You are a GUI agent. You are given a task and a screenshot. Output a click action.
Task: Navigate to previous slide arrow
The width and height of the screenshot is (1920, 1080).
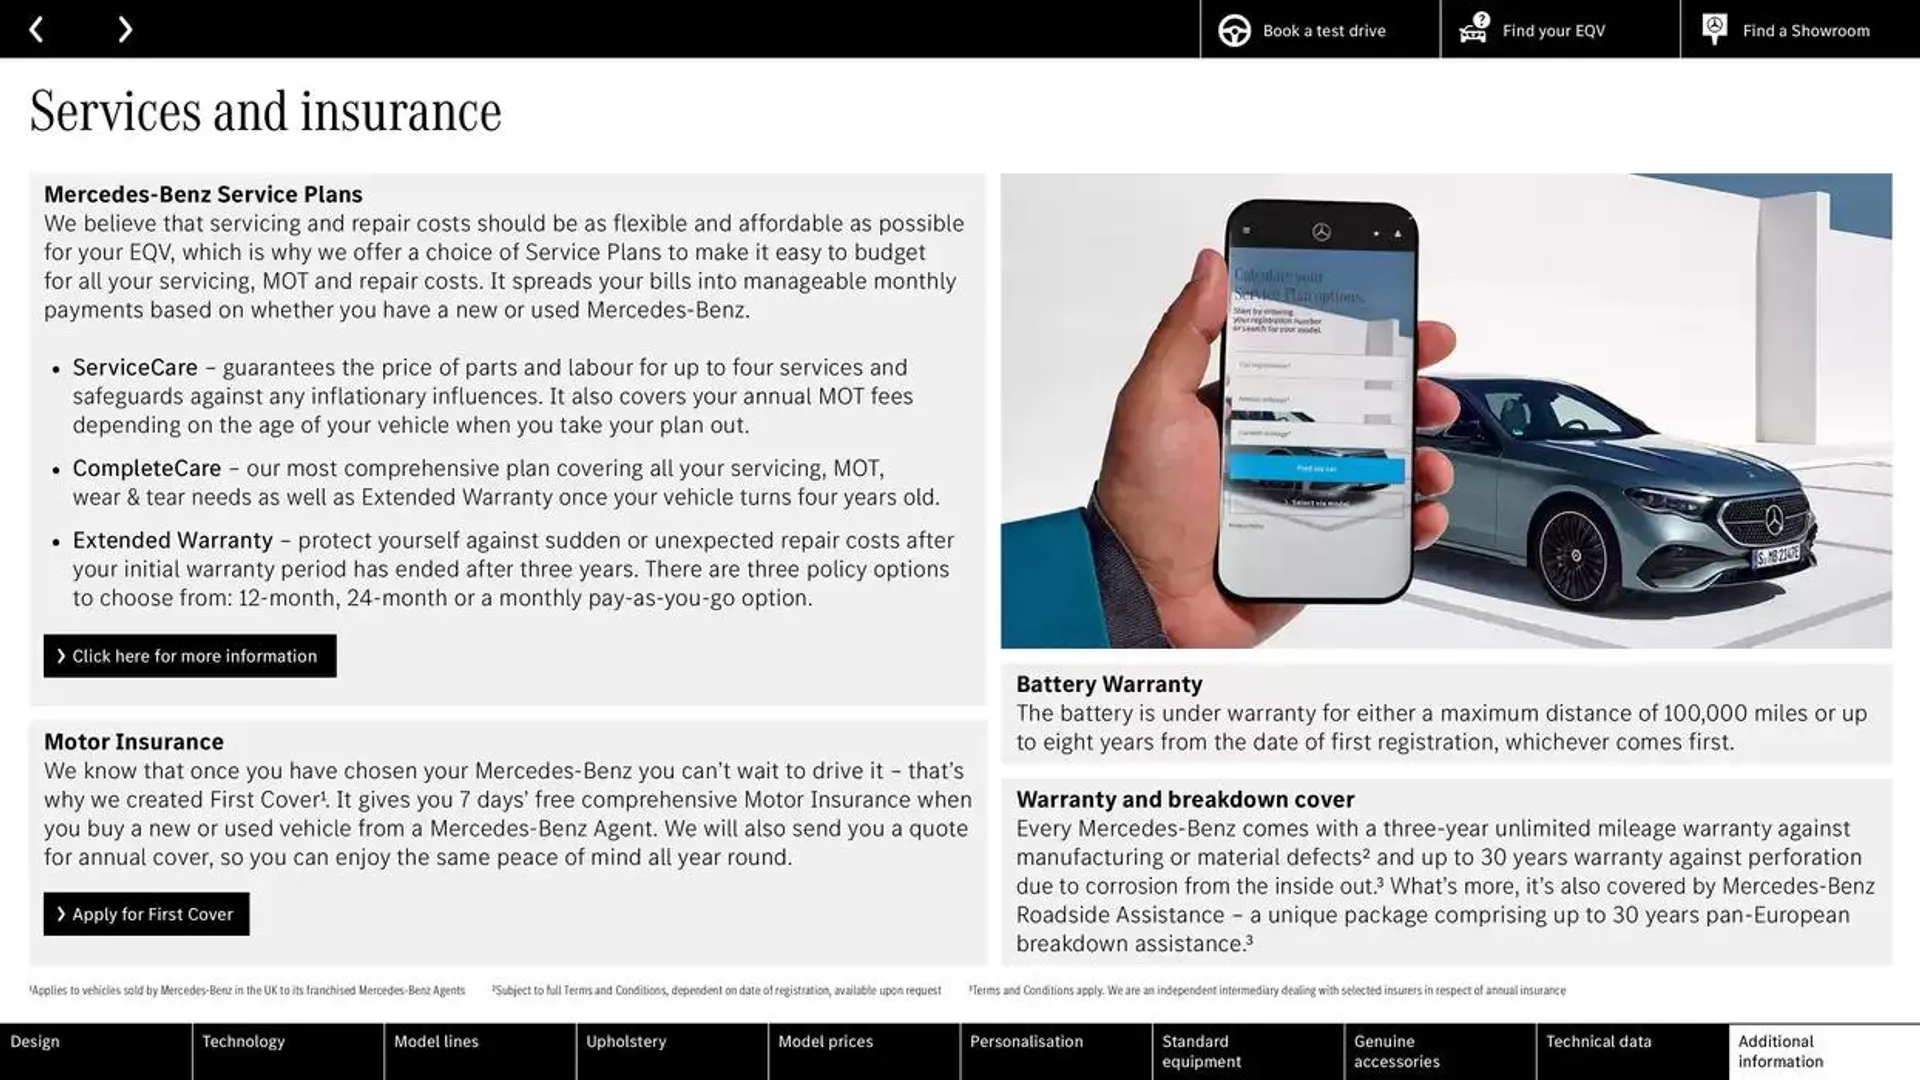point(36,28)
